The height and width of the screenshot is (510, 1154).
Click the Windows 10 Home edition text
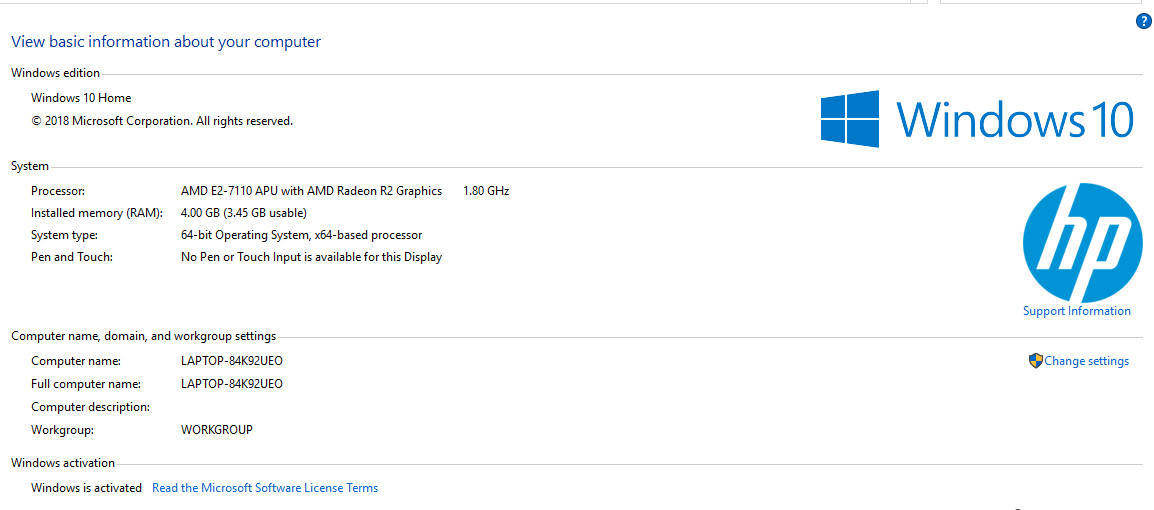click(x=81, y=98)
